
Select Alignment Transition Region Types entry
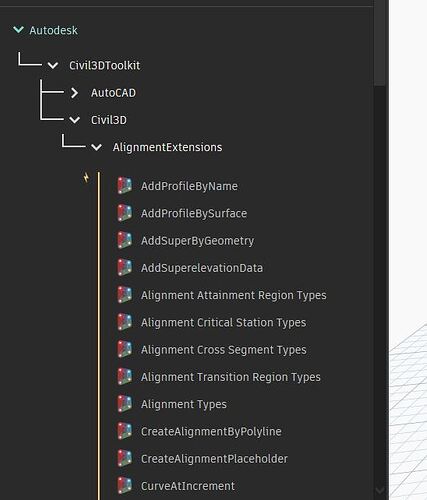[x=230, y=377]
